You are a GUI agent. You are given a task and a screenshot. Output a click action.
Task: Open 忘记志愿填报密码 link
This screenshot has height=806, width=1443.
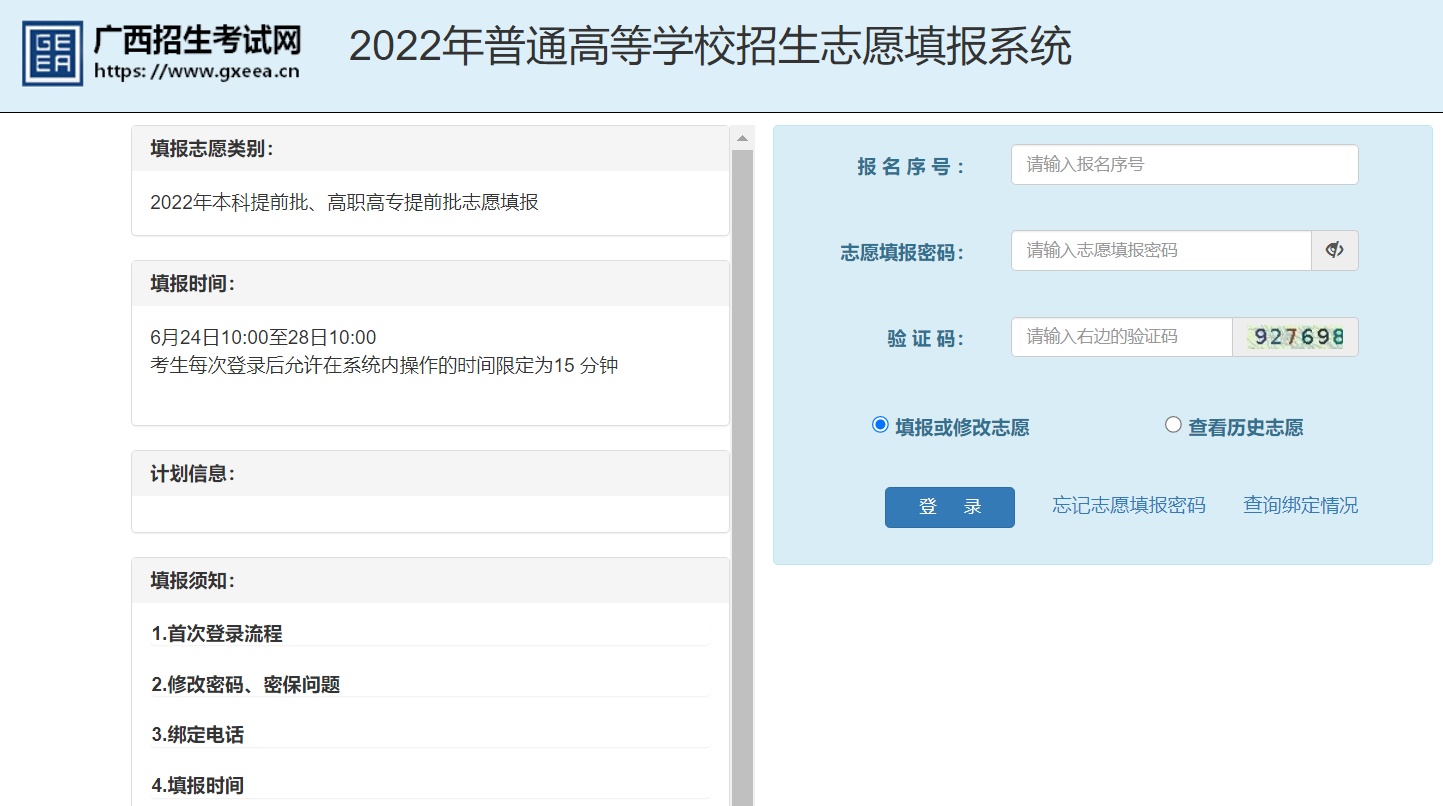tap(1128, 506)
